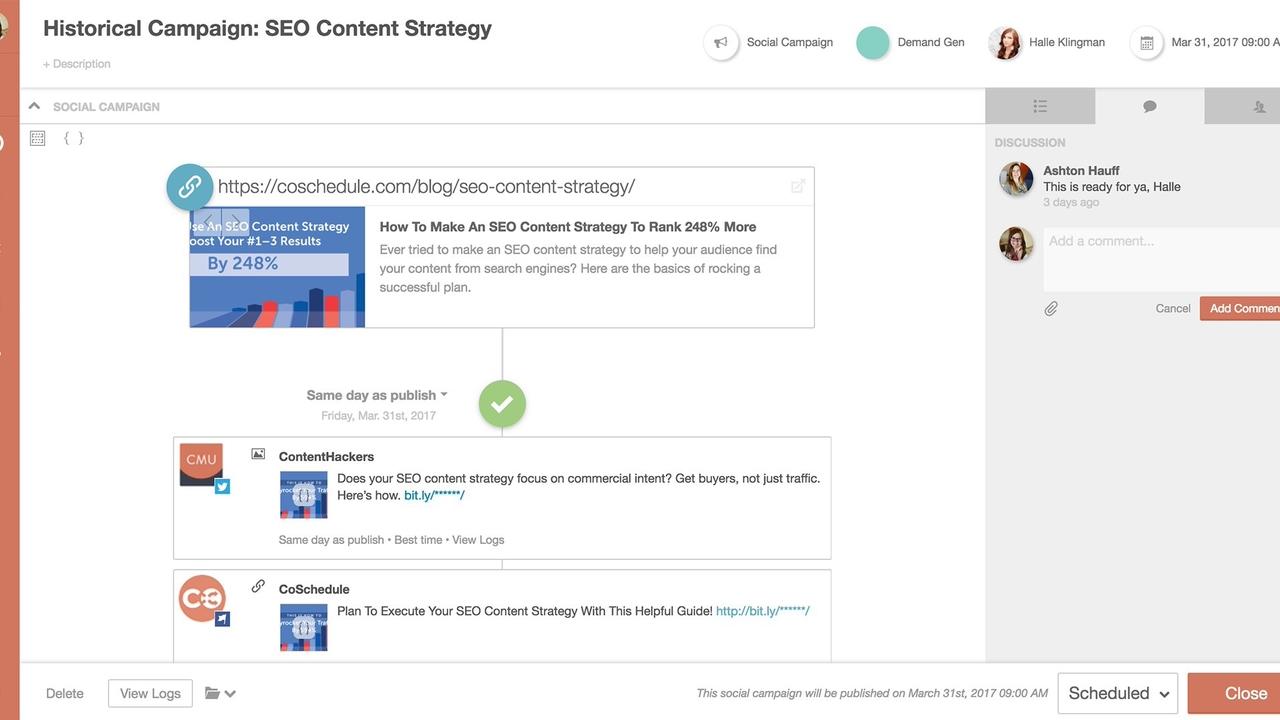Image resolution: width=1280 pixels, height=720 pixels.
Task: Click the ContentHackers CMU profile icon
Action: [201, 464]
